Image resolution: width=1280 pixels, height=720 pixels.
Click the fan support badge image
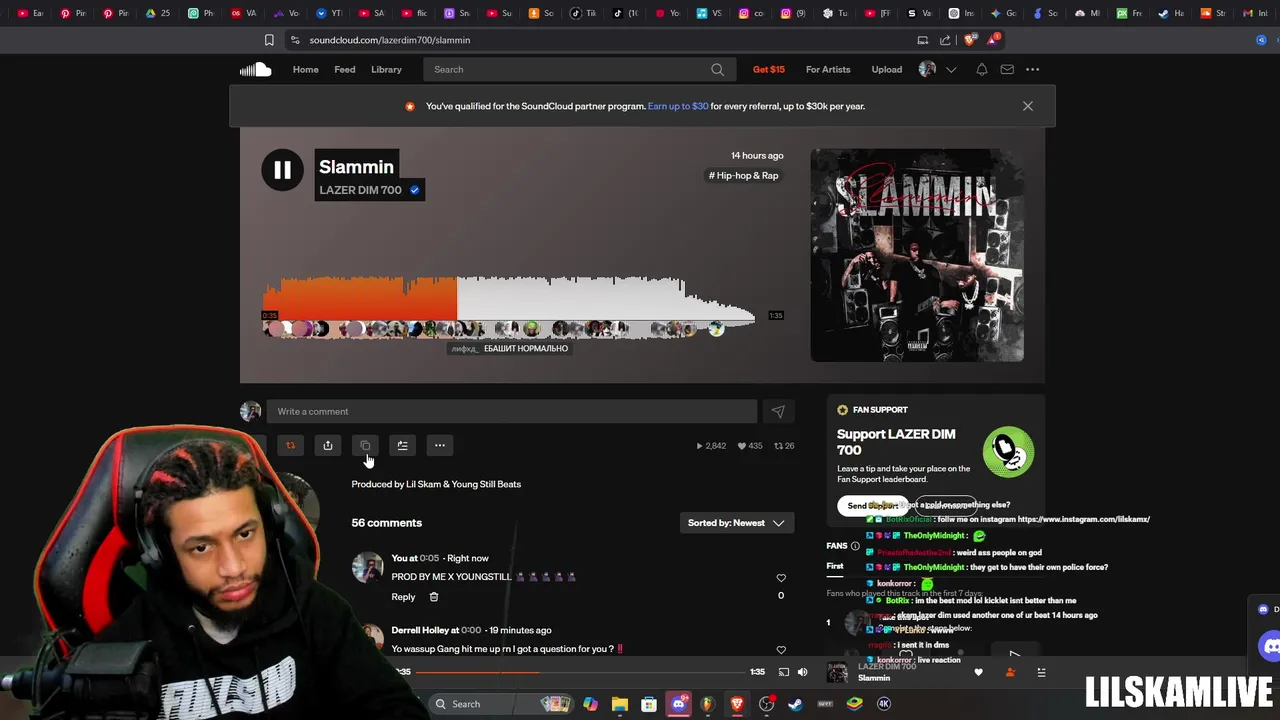pos(1008,452)
